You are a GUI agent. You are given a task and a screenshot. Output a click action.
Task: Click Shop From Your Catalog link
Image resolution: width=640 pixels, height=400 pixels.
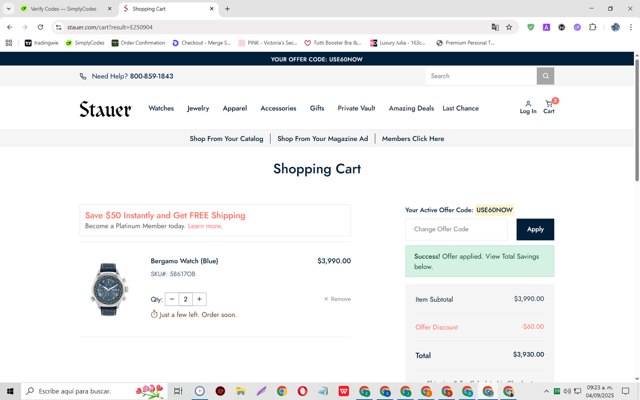(x=226, y=139)
